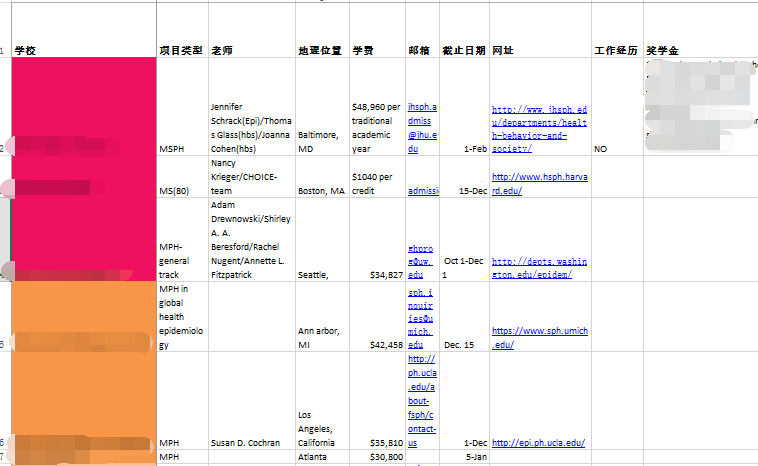Select the $48,960 per academic year cell
Viewport: 758px width, 466px height.
[x=378, y=107]
